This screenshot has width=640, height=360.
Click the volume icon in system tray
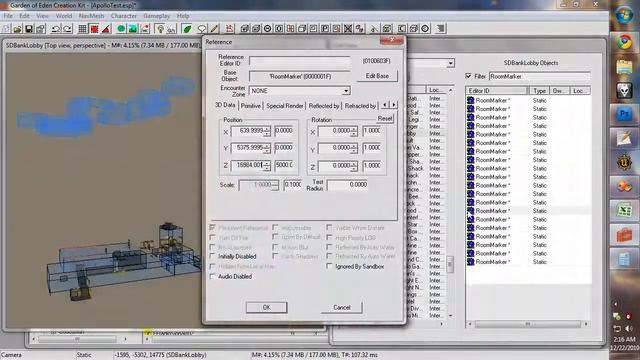629,329
